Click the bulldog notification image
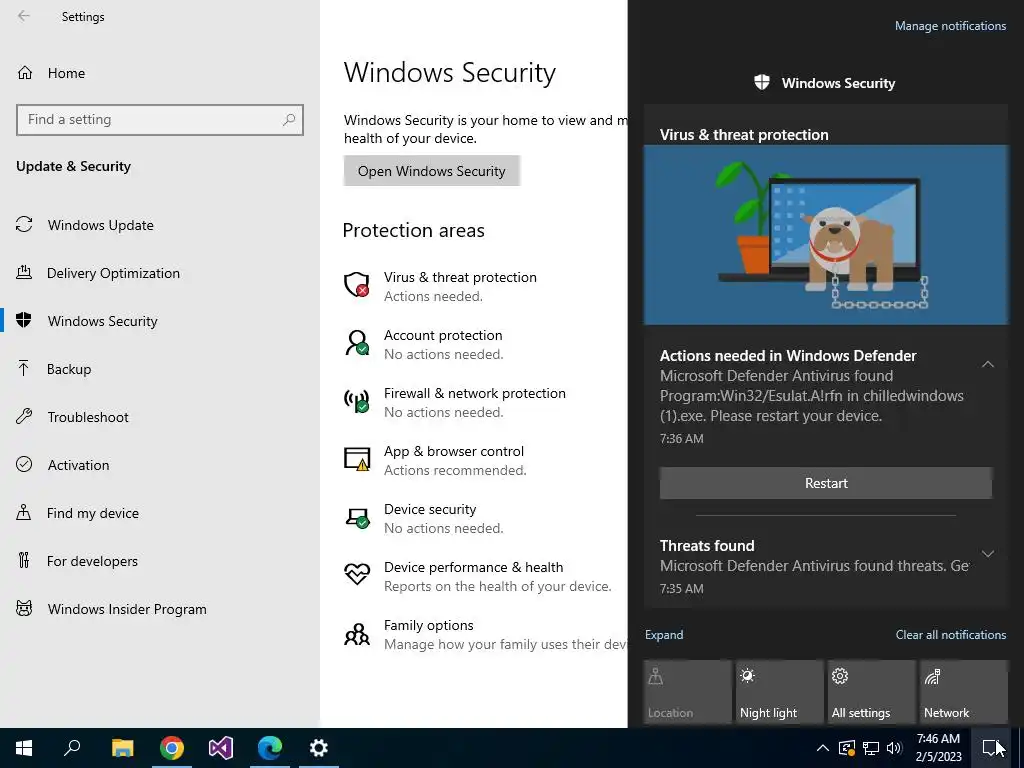 pyautogui.click(x=825, y=234)
